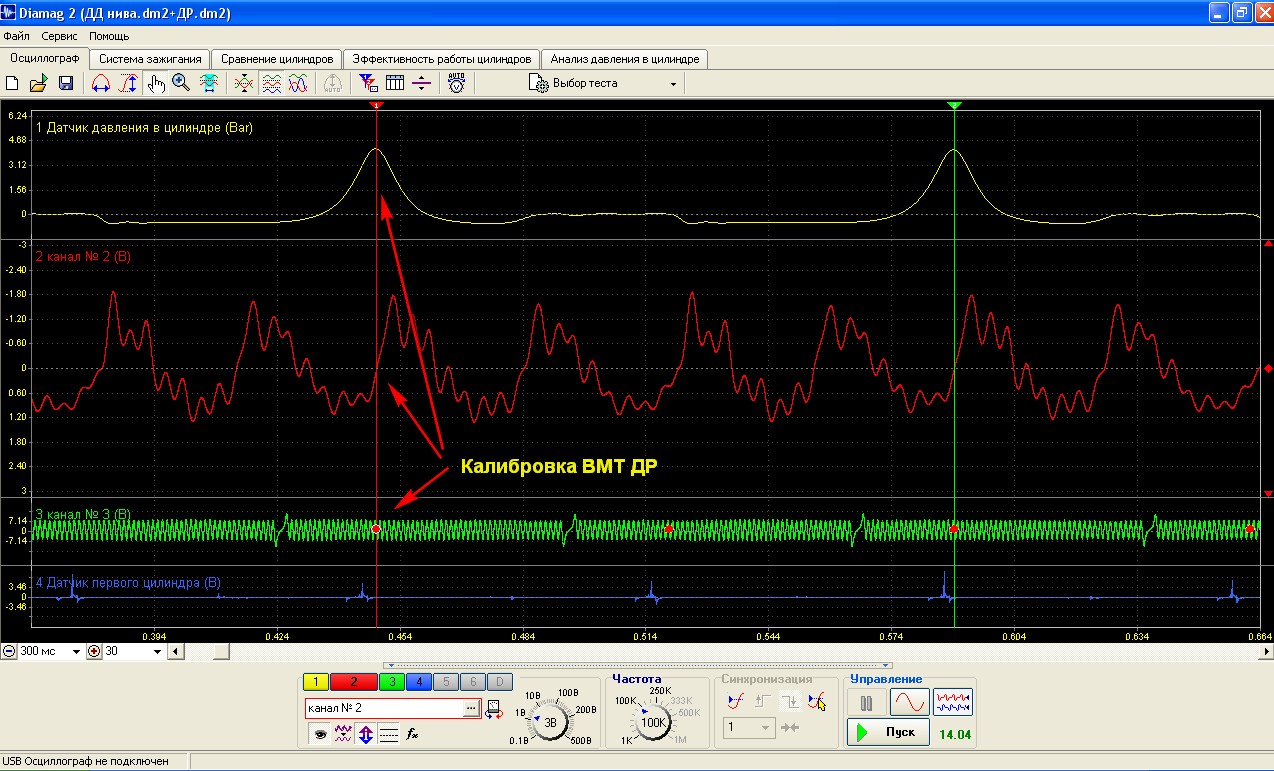Collapse the bottom control panel with dotted expander

(x=637, y=665)
